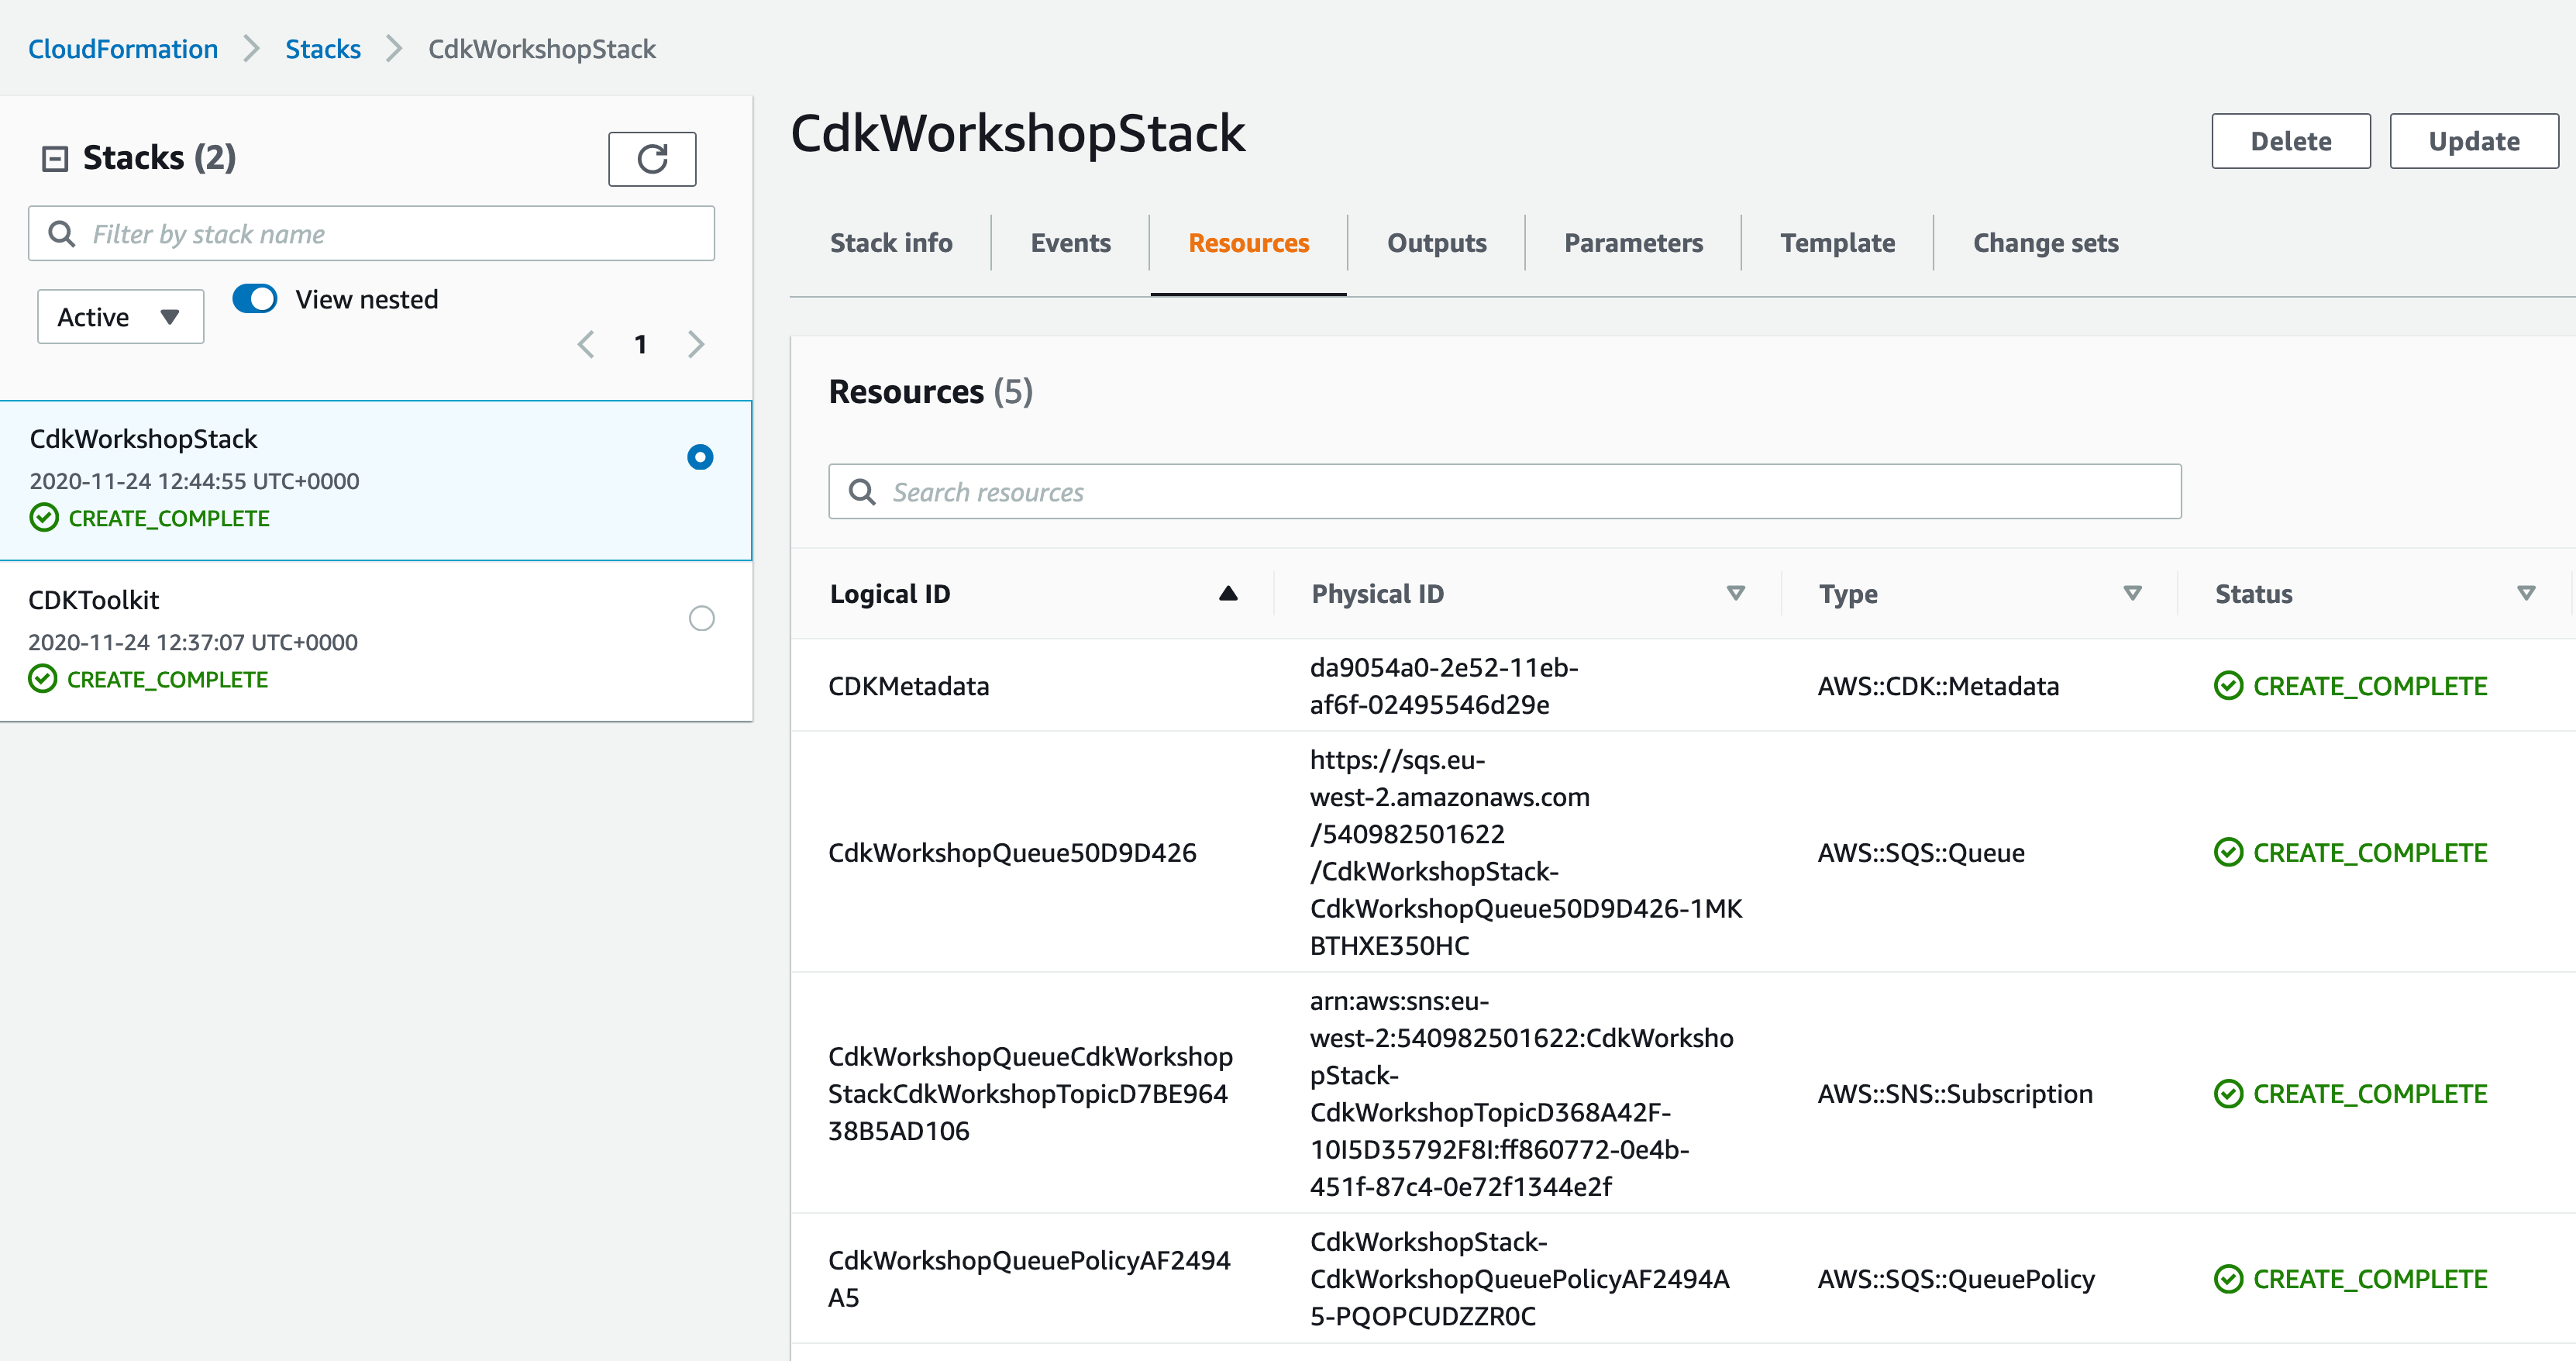Open the Active status filter dropdown

pyautogui.click(x=121, y=317)
